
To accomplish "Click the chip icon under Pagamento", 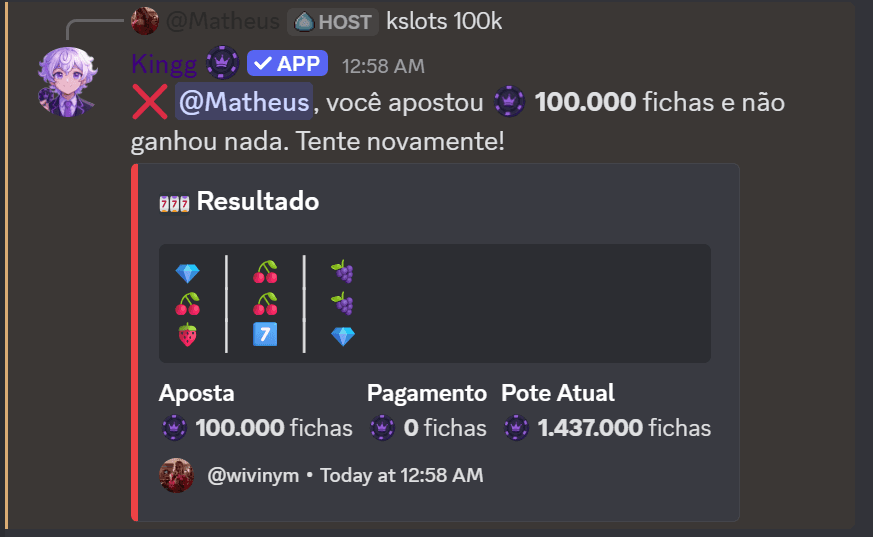I will (x=381, y=428).
